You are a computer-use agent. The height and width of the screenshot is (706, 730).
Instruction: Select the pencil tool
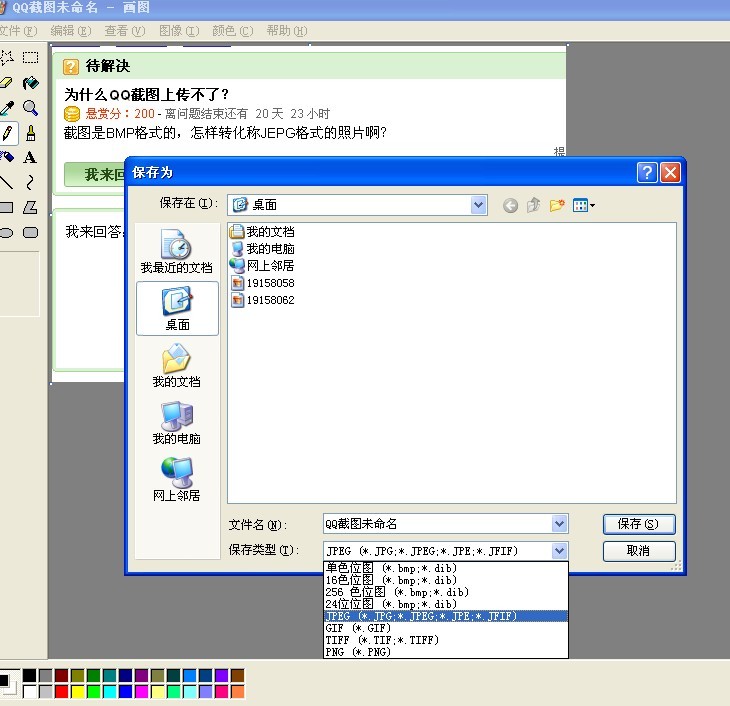pyautogui.click(x=7, y=133)
